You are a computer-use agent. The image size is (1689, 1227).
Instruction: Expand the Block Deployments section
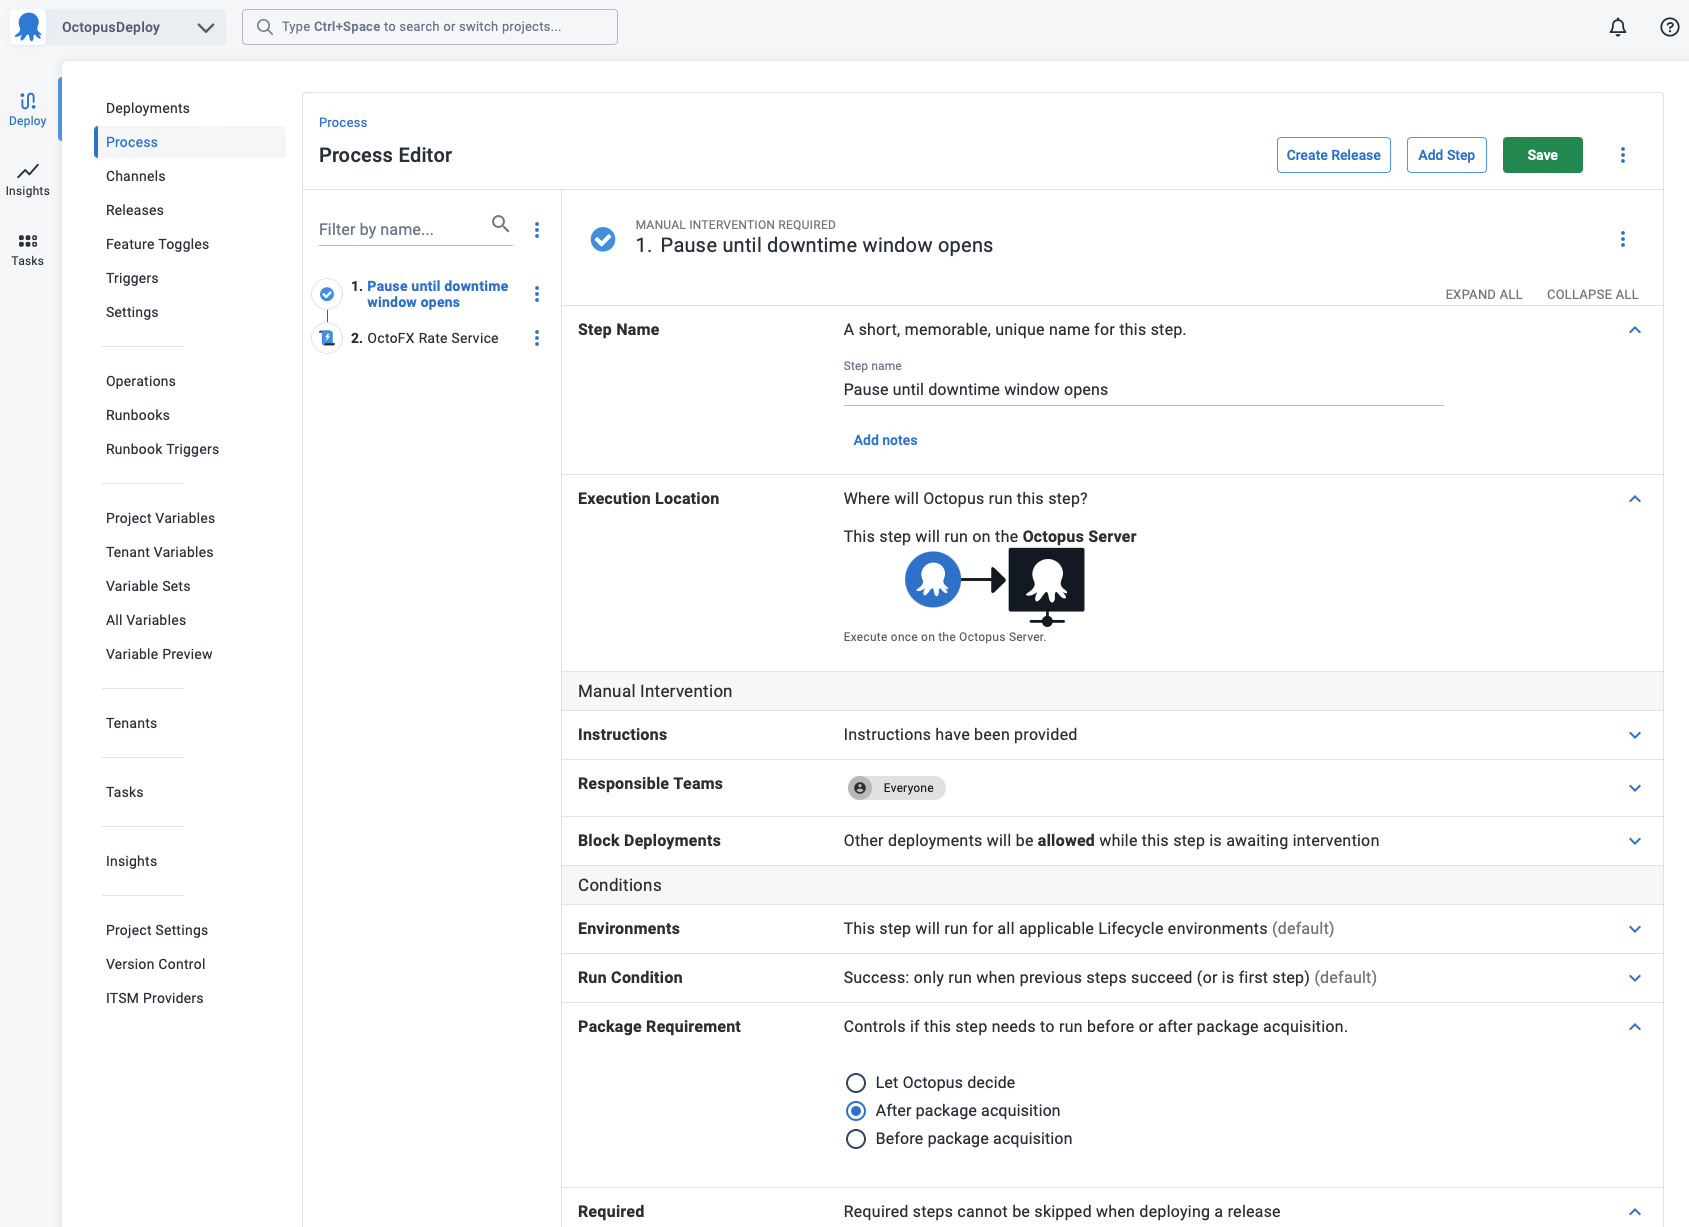point(1635,841)
